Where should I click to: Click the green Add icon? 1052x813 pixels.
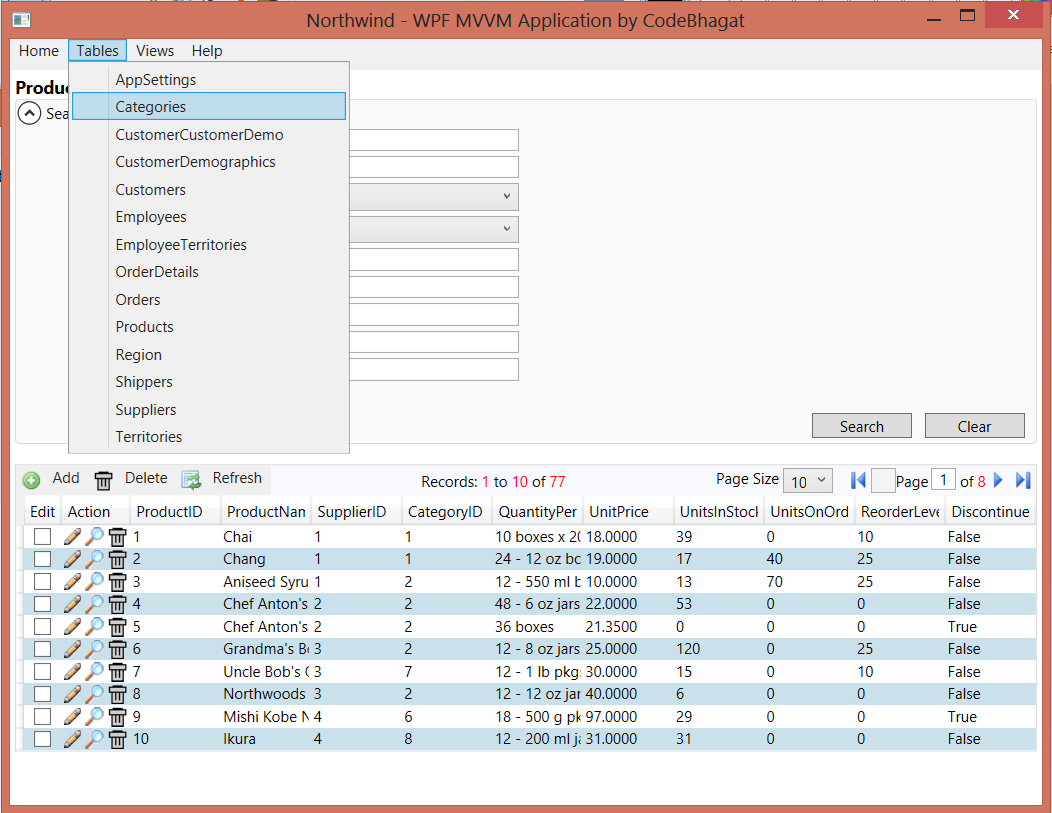32,480
